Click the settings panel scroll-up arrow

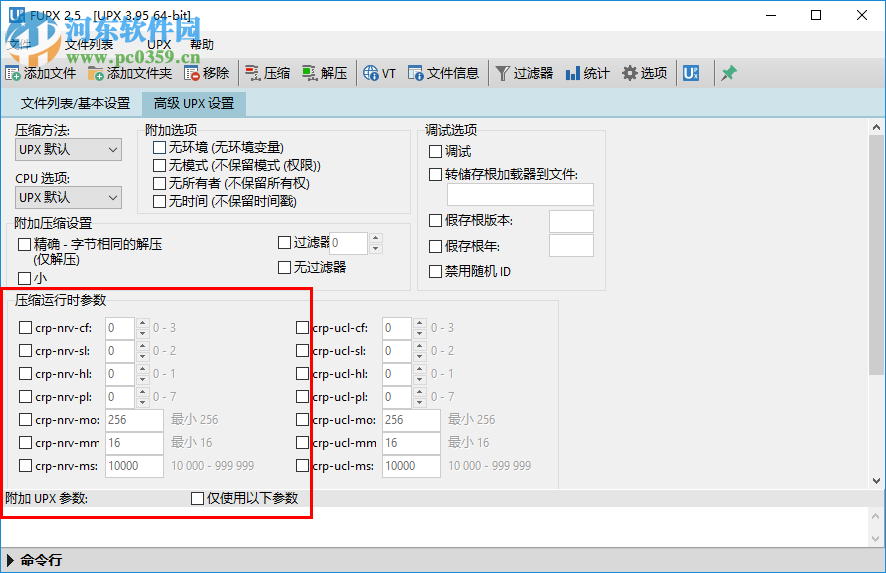pos(876,127)
